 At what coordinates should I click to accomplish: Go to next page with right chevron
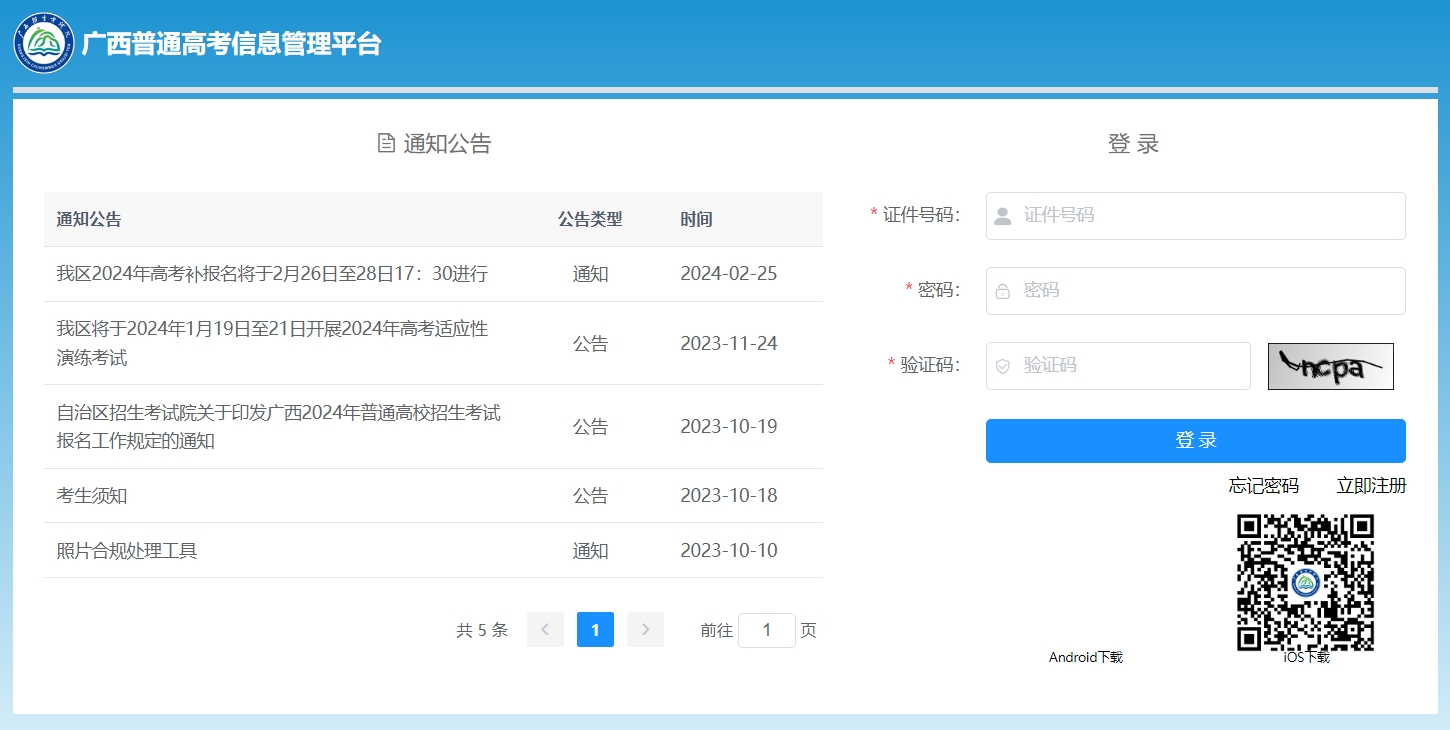click(645, 630)
